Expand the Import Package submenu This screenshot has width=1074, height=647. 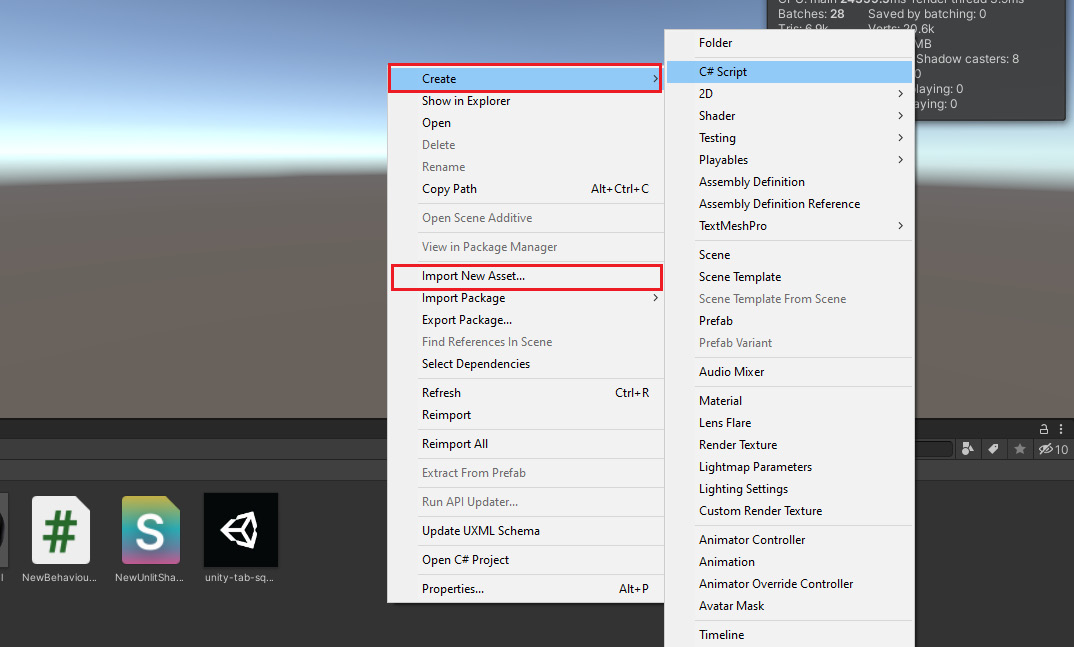(525, 298)
